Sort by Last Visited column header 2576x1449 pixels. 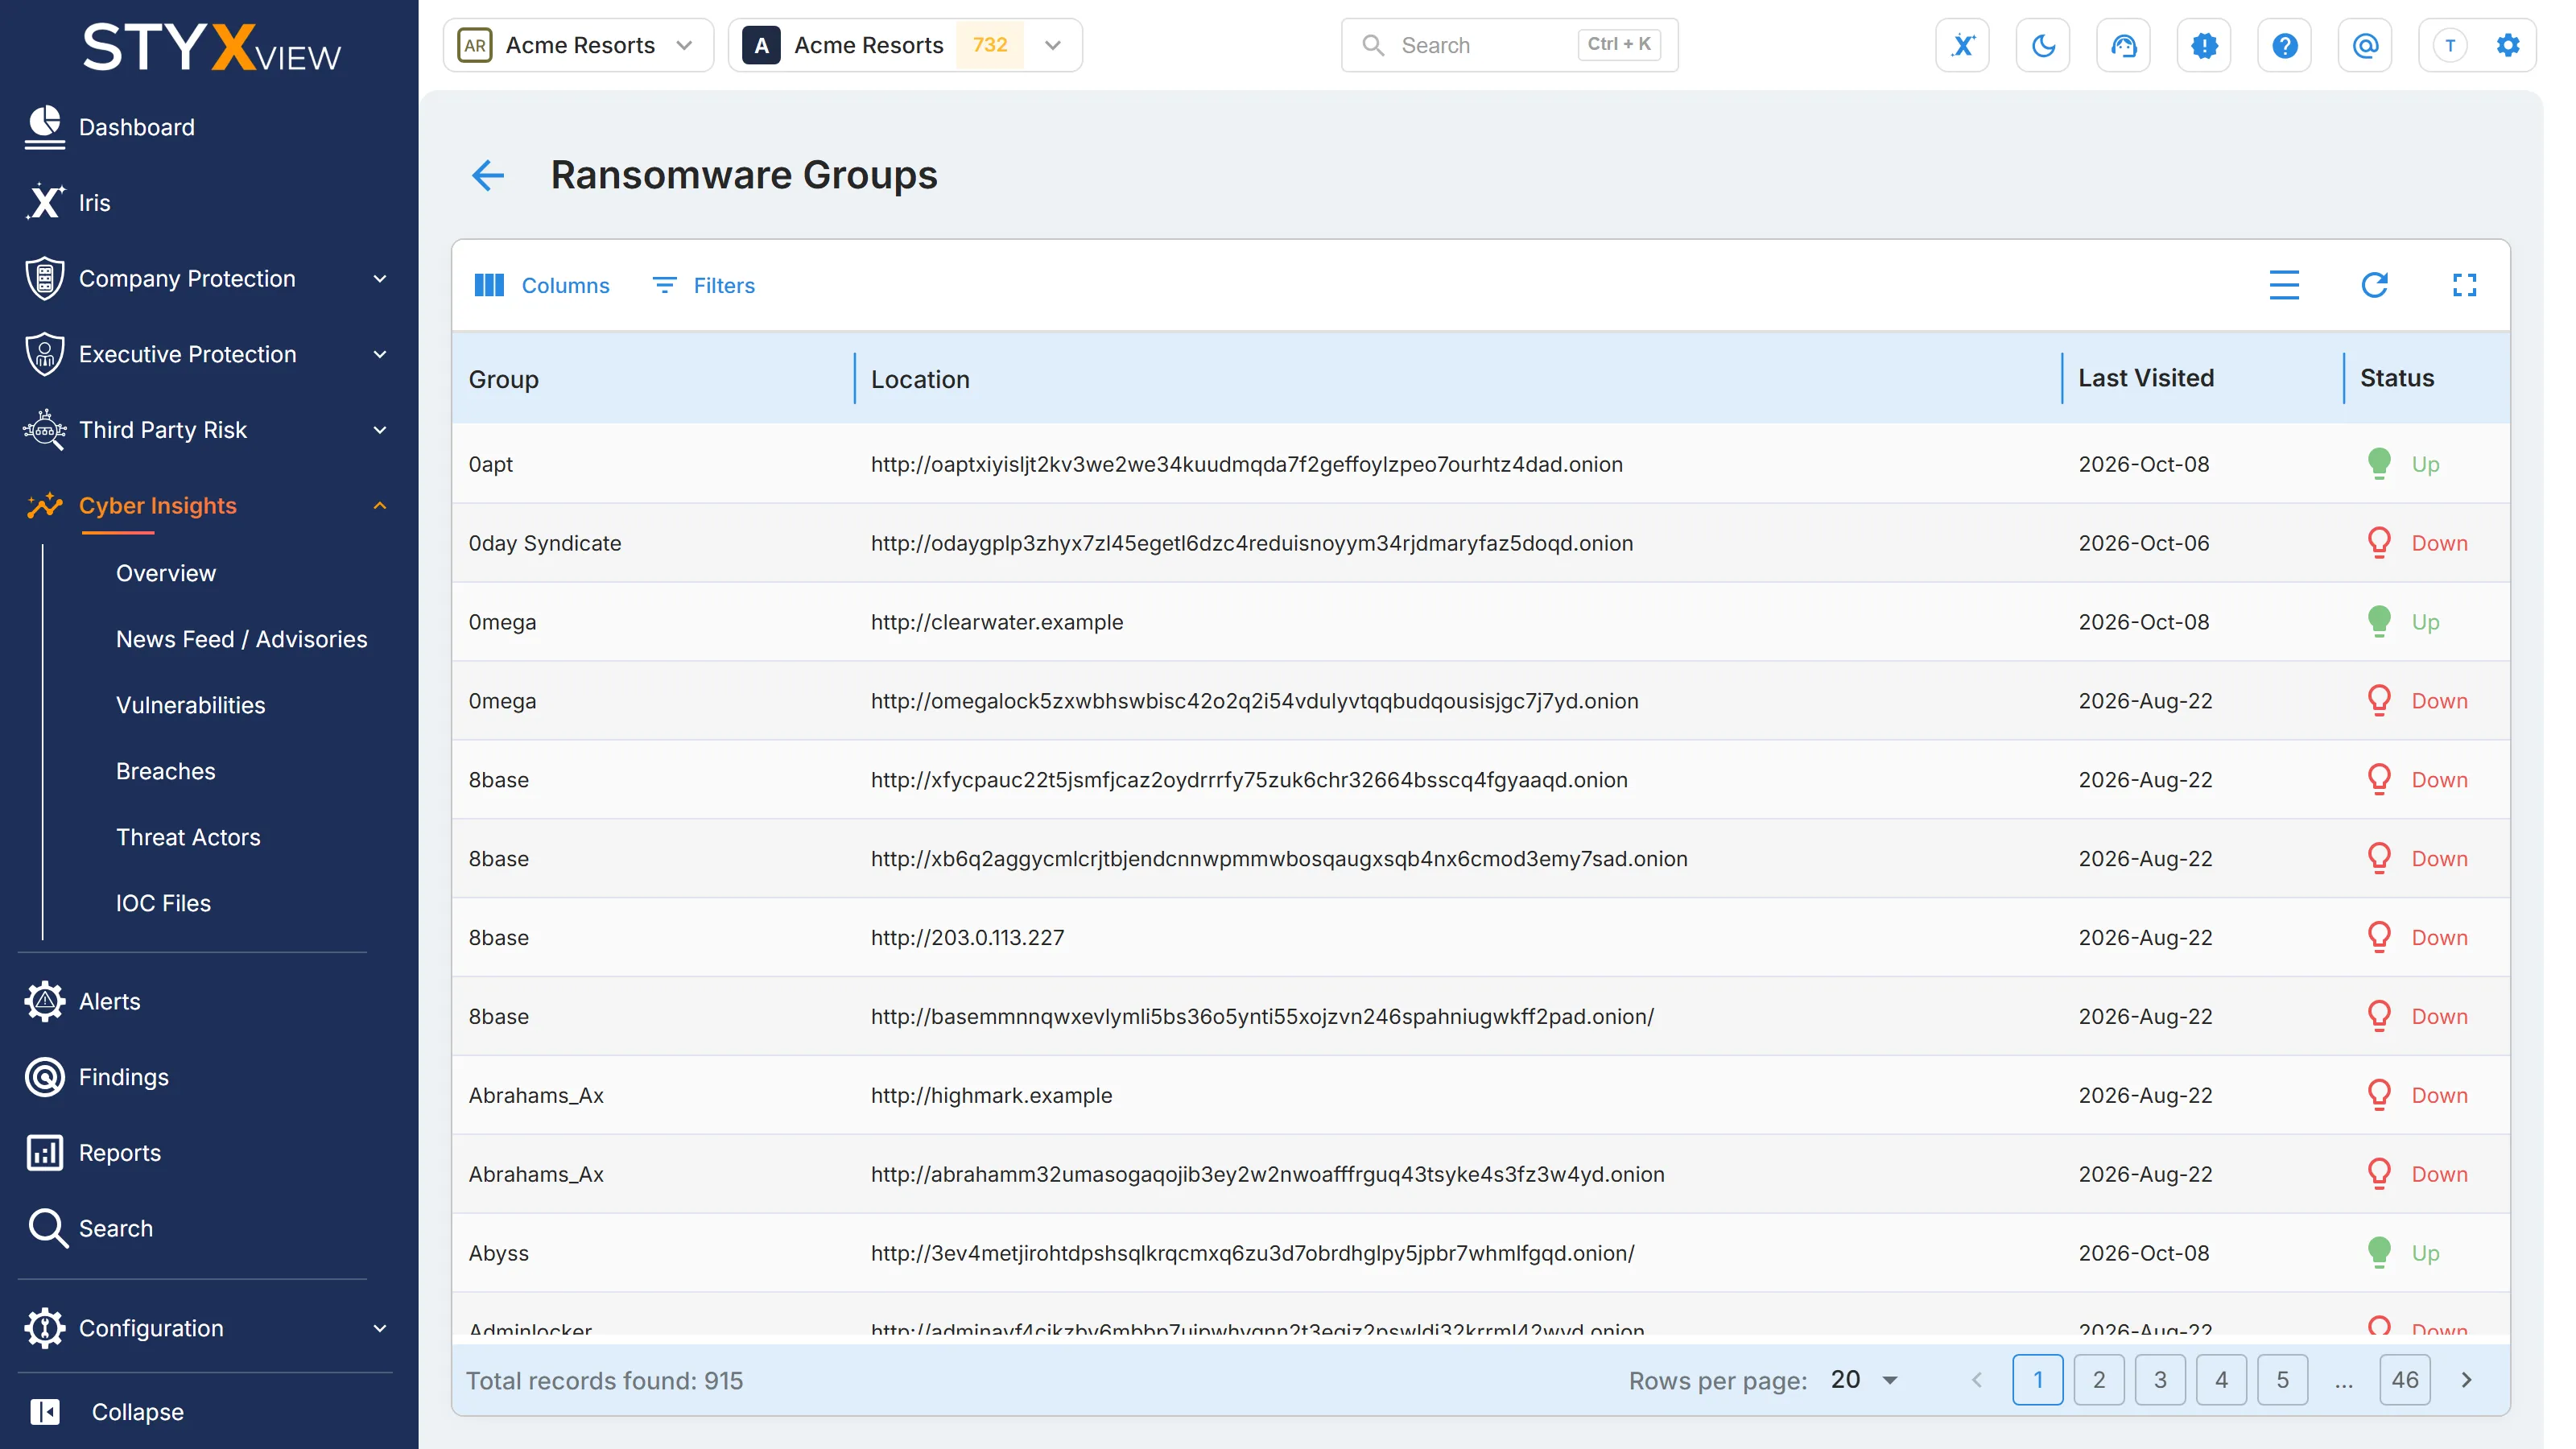tap(2146, 378)
